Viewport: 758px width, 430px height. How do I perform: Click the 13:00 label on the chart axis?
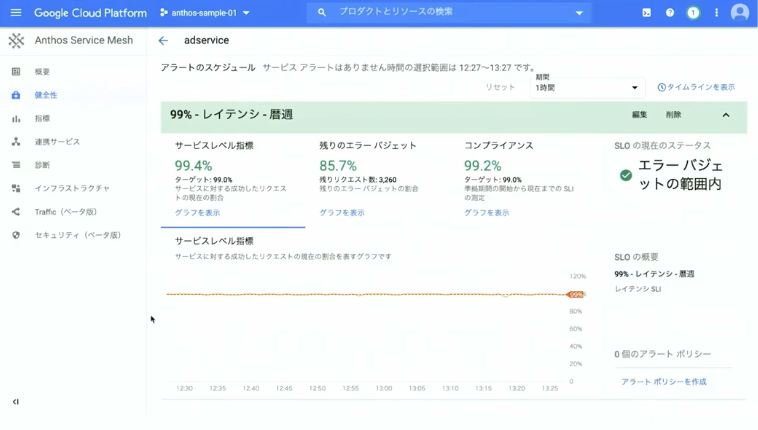tap(384, 388)
